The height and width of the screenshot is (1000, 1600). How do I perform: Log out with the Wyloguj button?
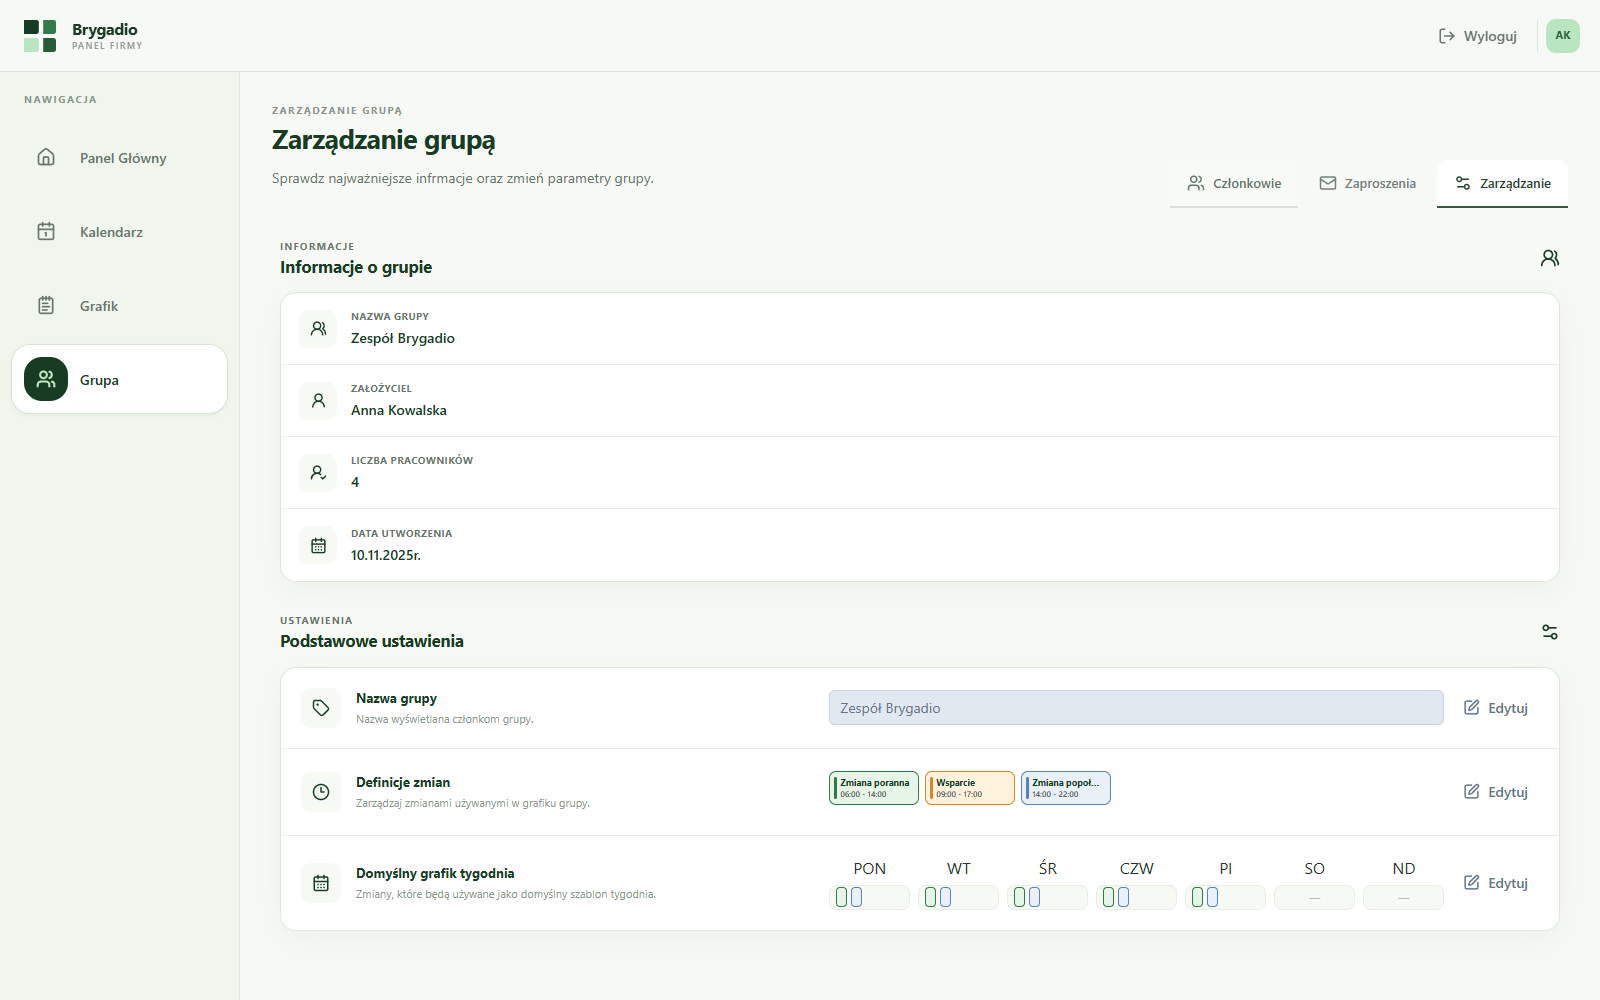(1478, 36)
